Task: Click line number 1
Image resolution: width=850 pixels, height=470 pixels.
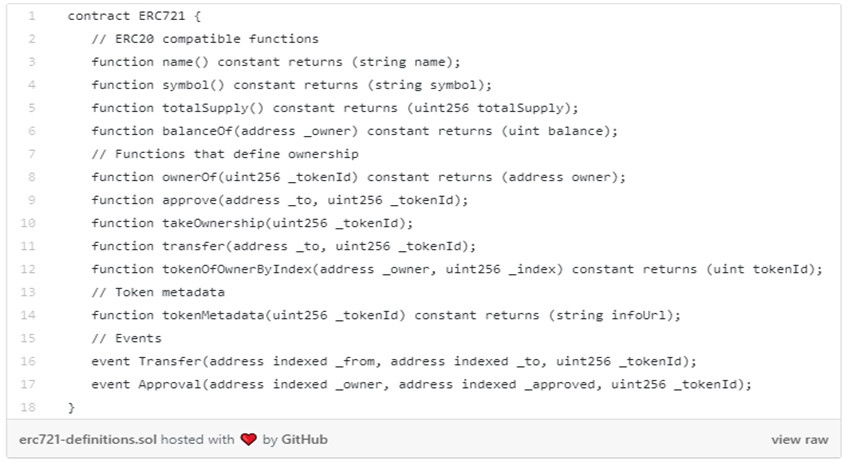Action: coord(32,17)
